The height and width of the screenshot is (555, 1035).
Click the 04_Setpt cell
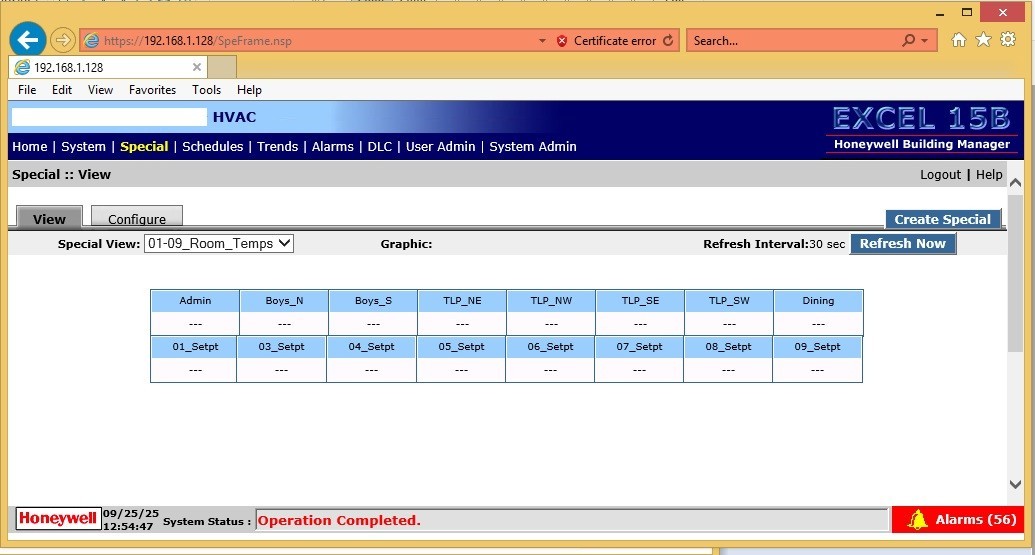(372, 346)
